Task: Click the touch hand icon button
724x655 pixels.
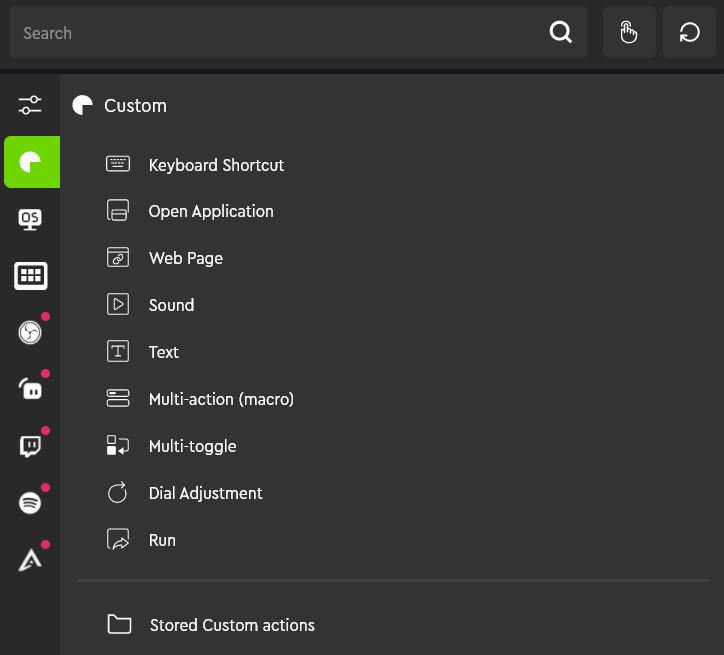Action: click(x=629, y=32)
